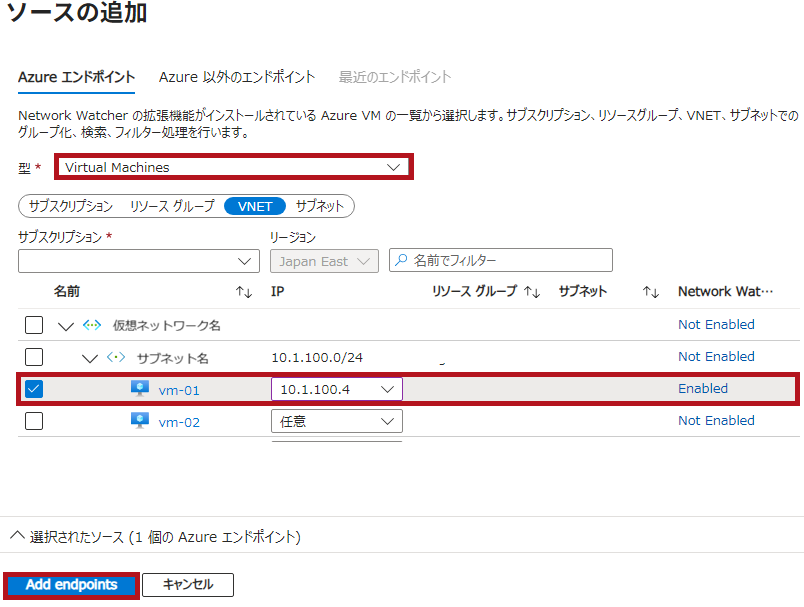This screenshot has width=804, height=607.
Task: Collapse the 選択されたソース section
Action: (x=17, y=536)
